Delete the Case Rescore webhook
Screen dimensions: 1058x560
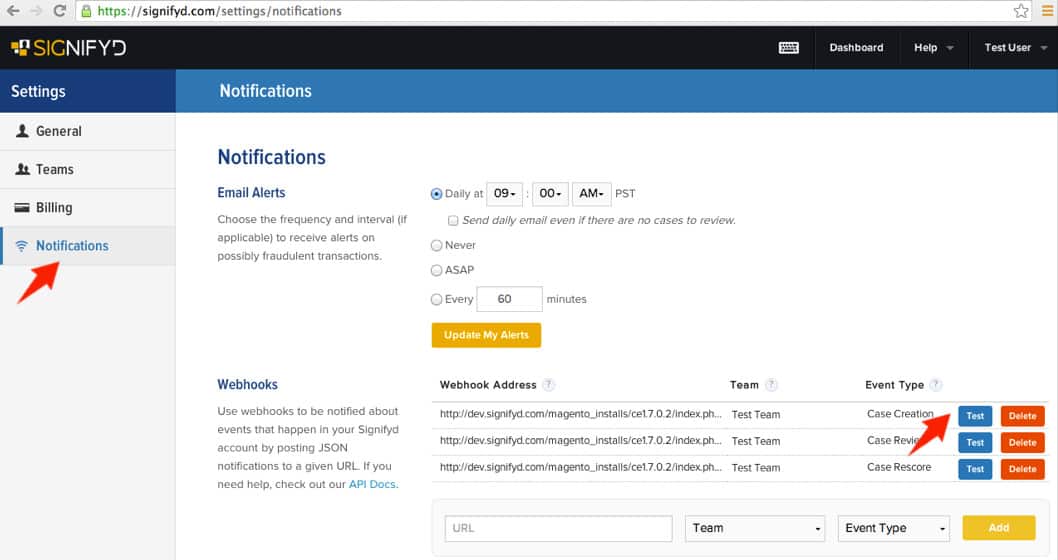(1022, 469)
